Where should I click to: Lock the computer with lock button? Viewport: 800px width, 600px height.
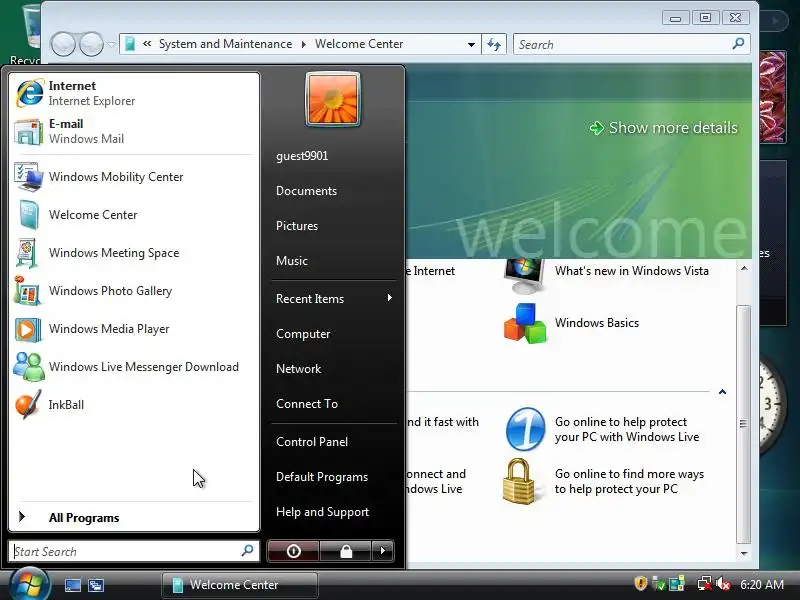(x=346, y=551)
